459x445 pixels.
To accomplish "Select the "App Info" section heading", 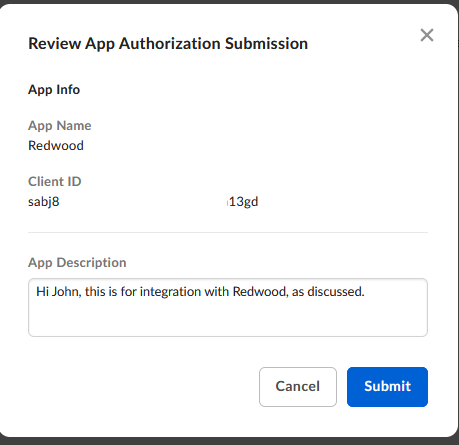I will (54, 90).
